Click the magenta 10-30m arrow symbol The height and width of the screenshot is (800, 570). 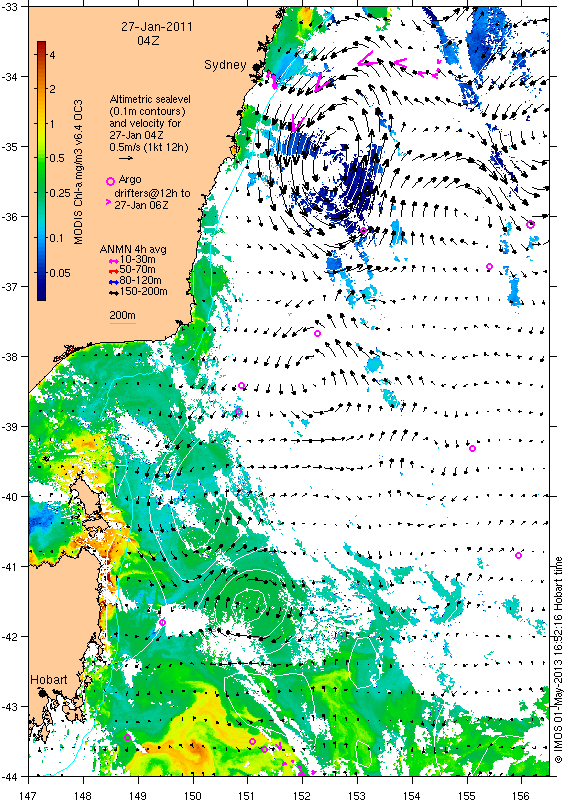pyautogui.click(x=114, y=260)
